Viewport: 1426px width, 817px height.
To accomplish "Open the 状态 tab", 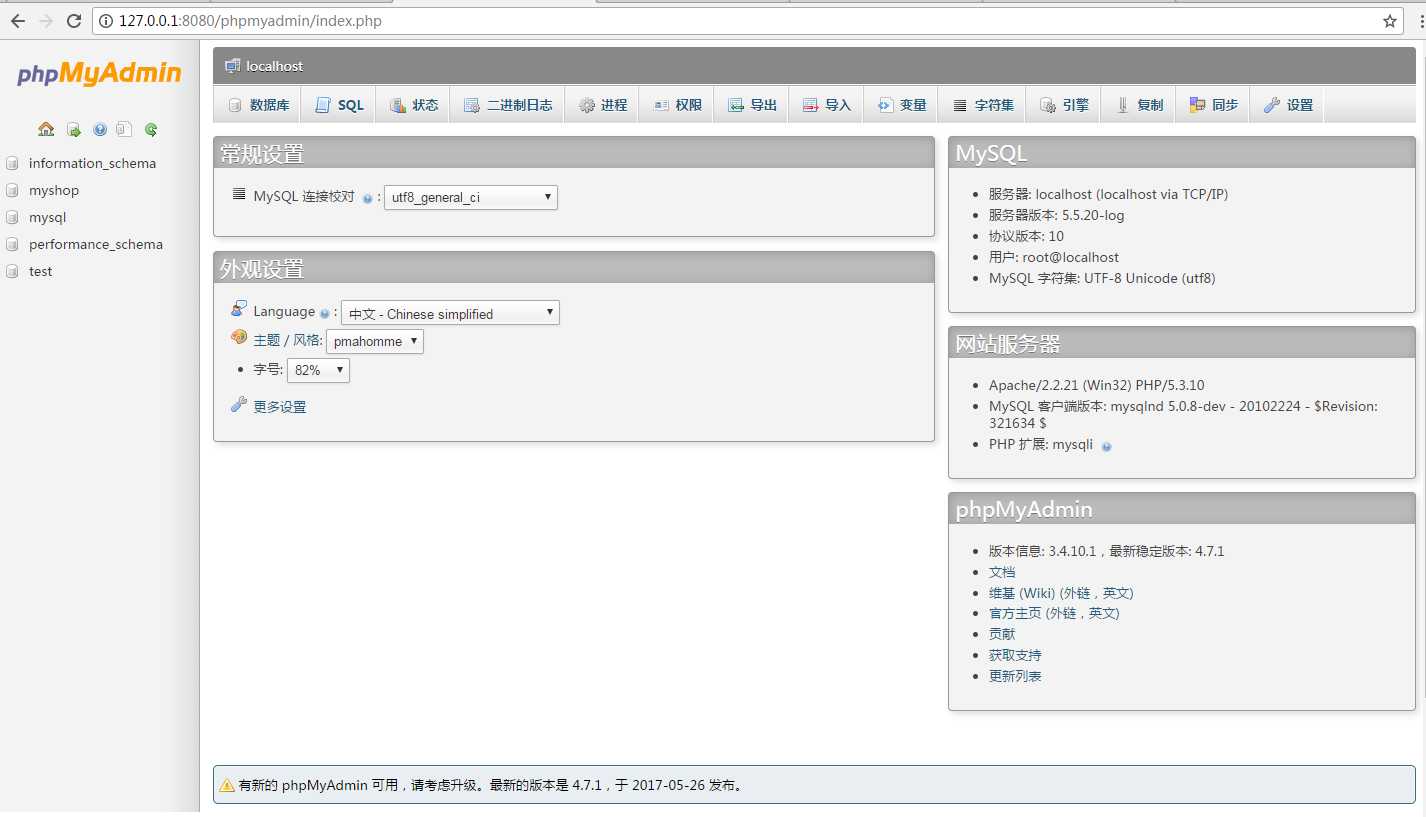I will tap(413, 105).
